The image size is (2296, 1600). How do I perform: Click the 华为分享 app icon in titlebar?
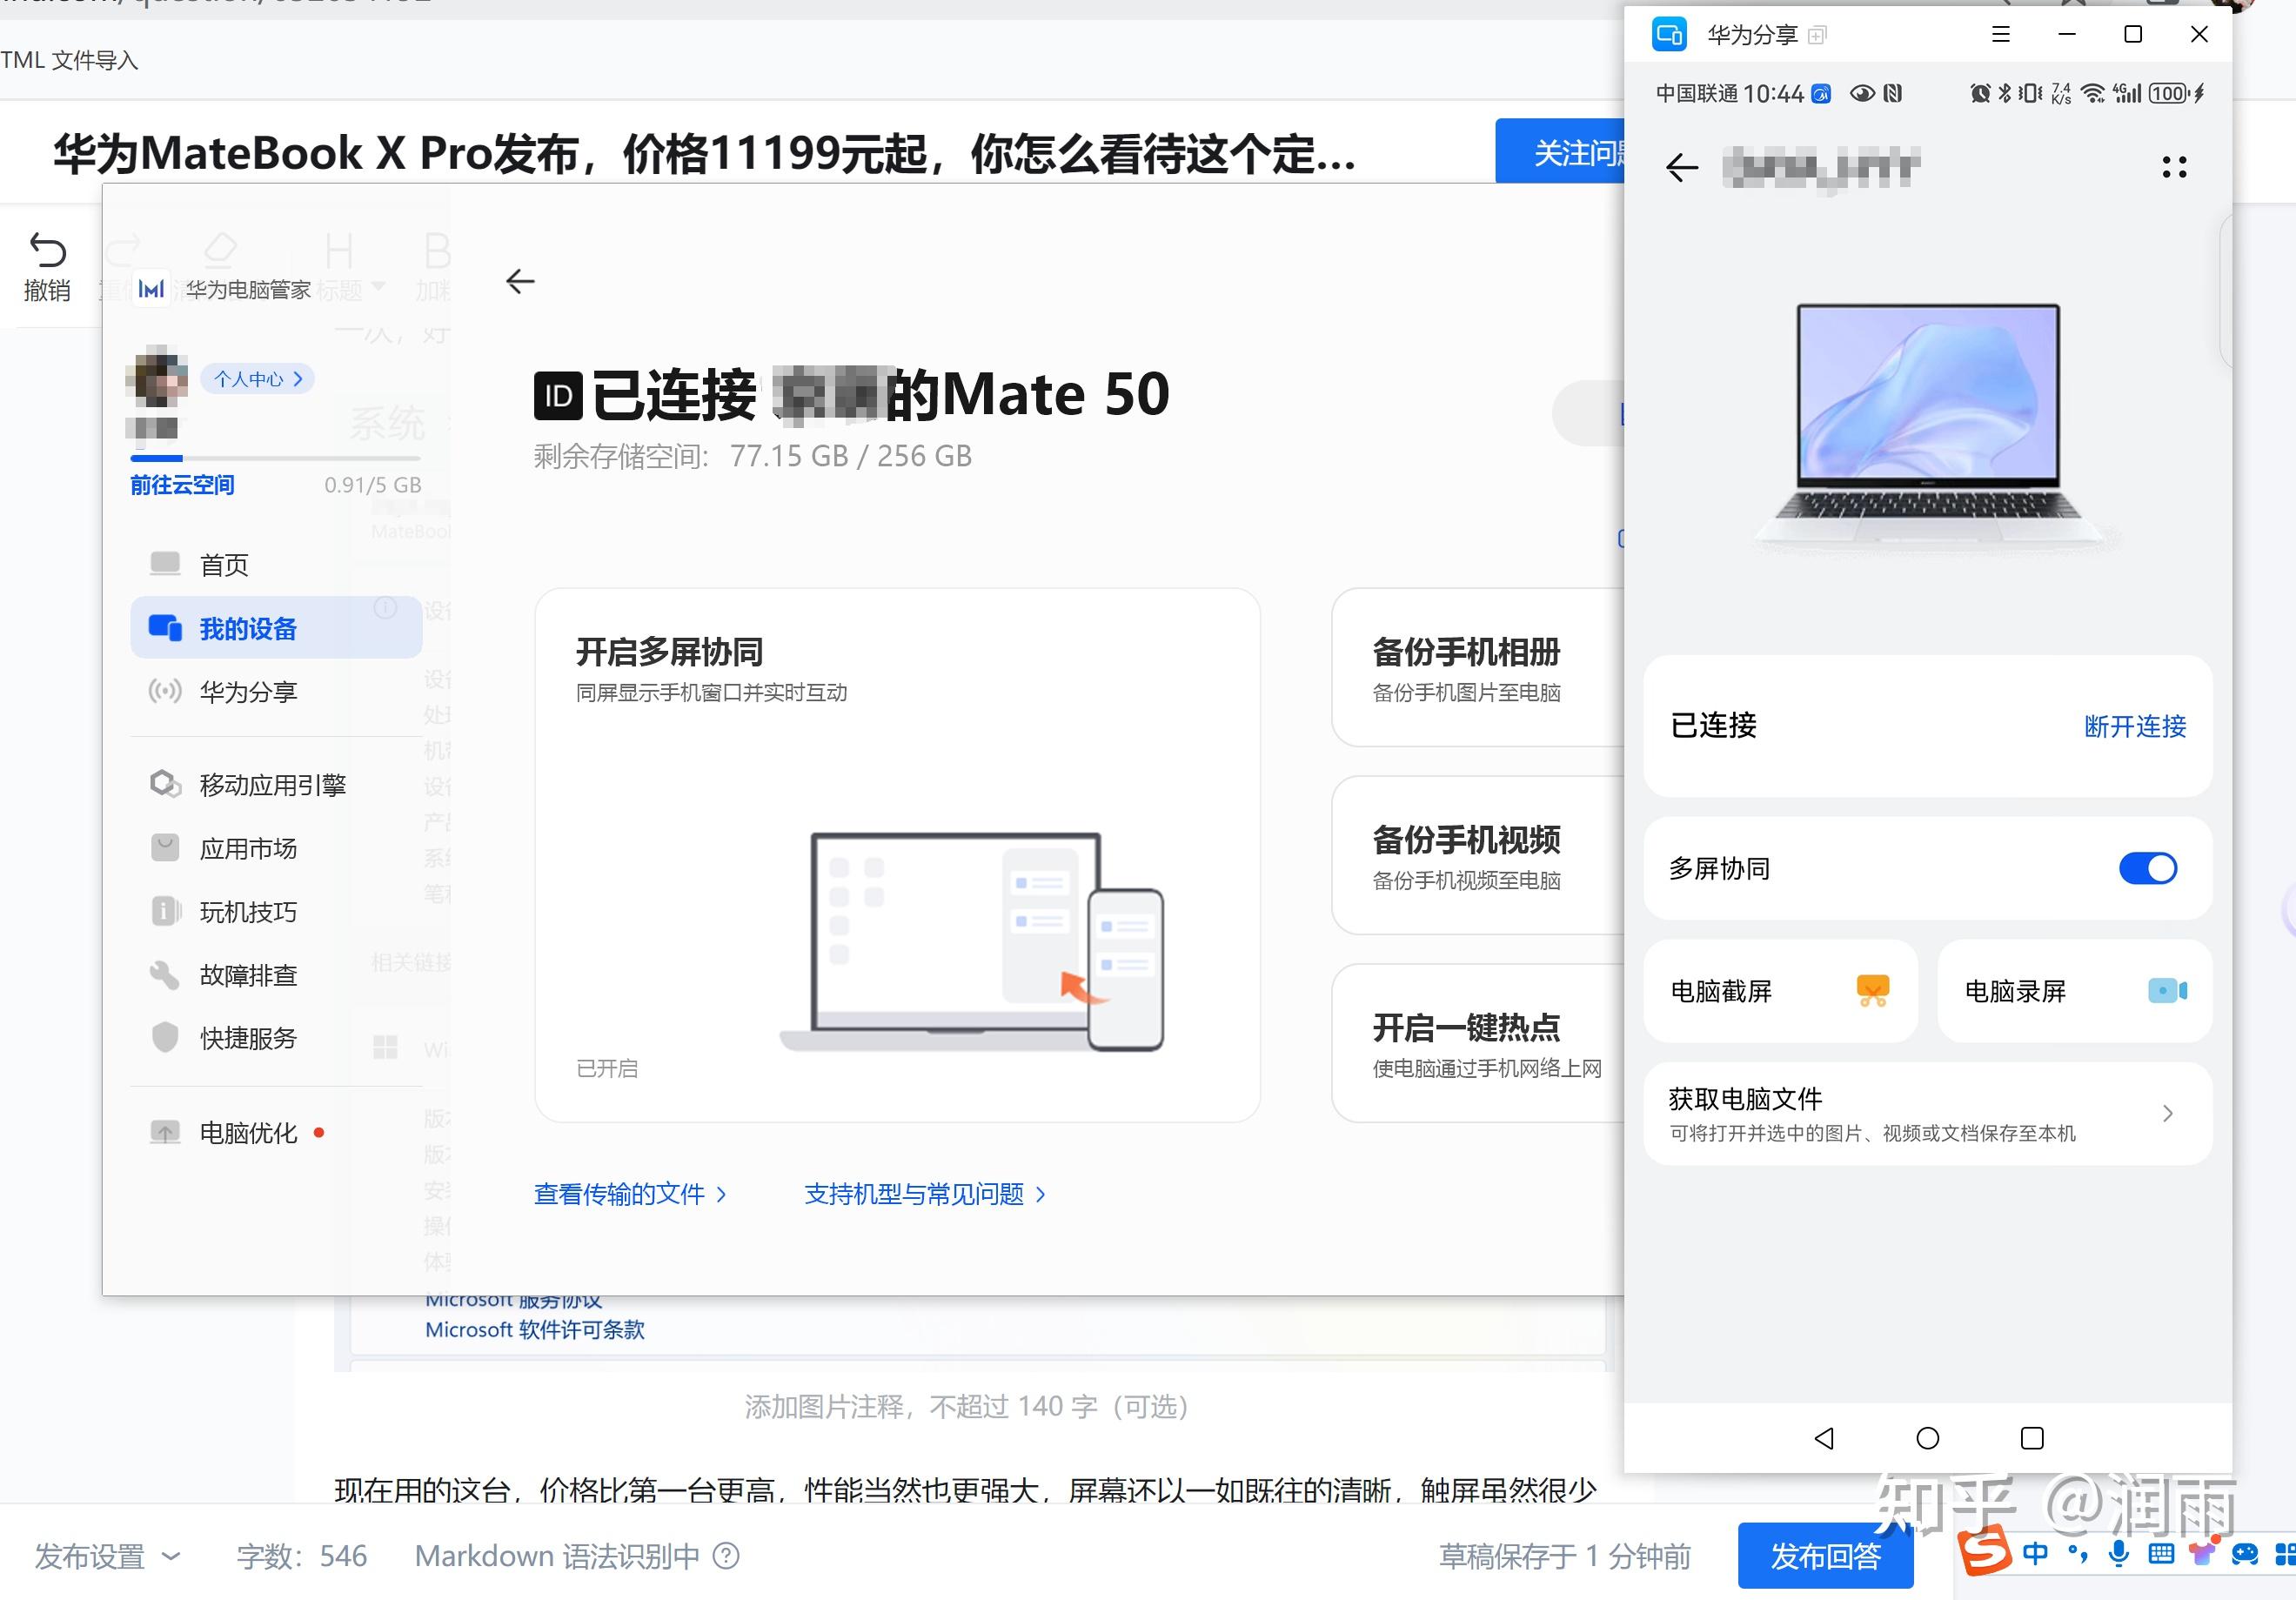pos(1669,34)
